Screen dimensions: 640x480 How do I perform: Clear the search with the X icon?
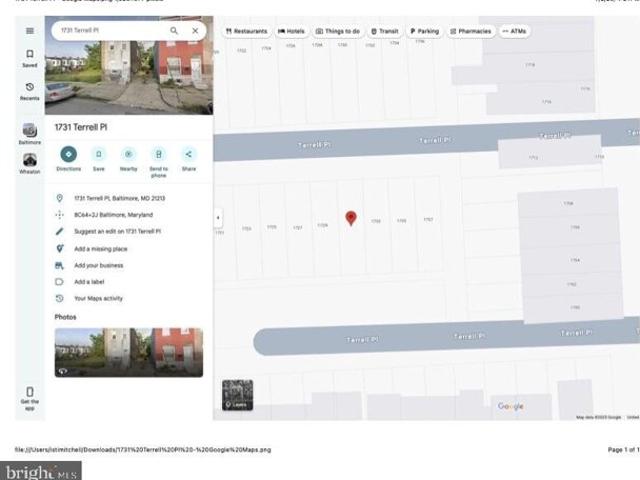pyautogui.click(x=195, y=31)
